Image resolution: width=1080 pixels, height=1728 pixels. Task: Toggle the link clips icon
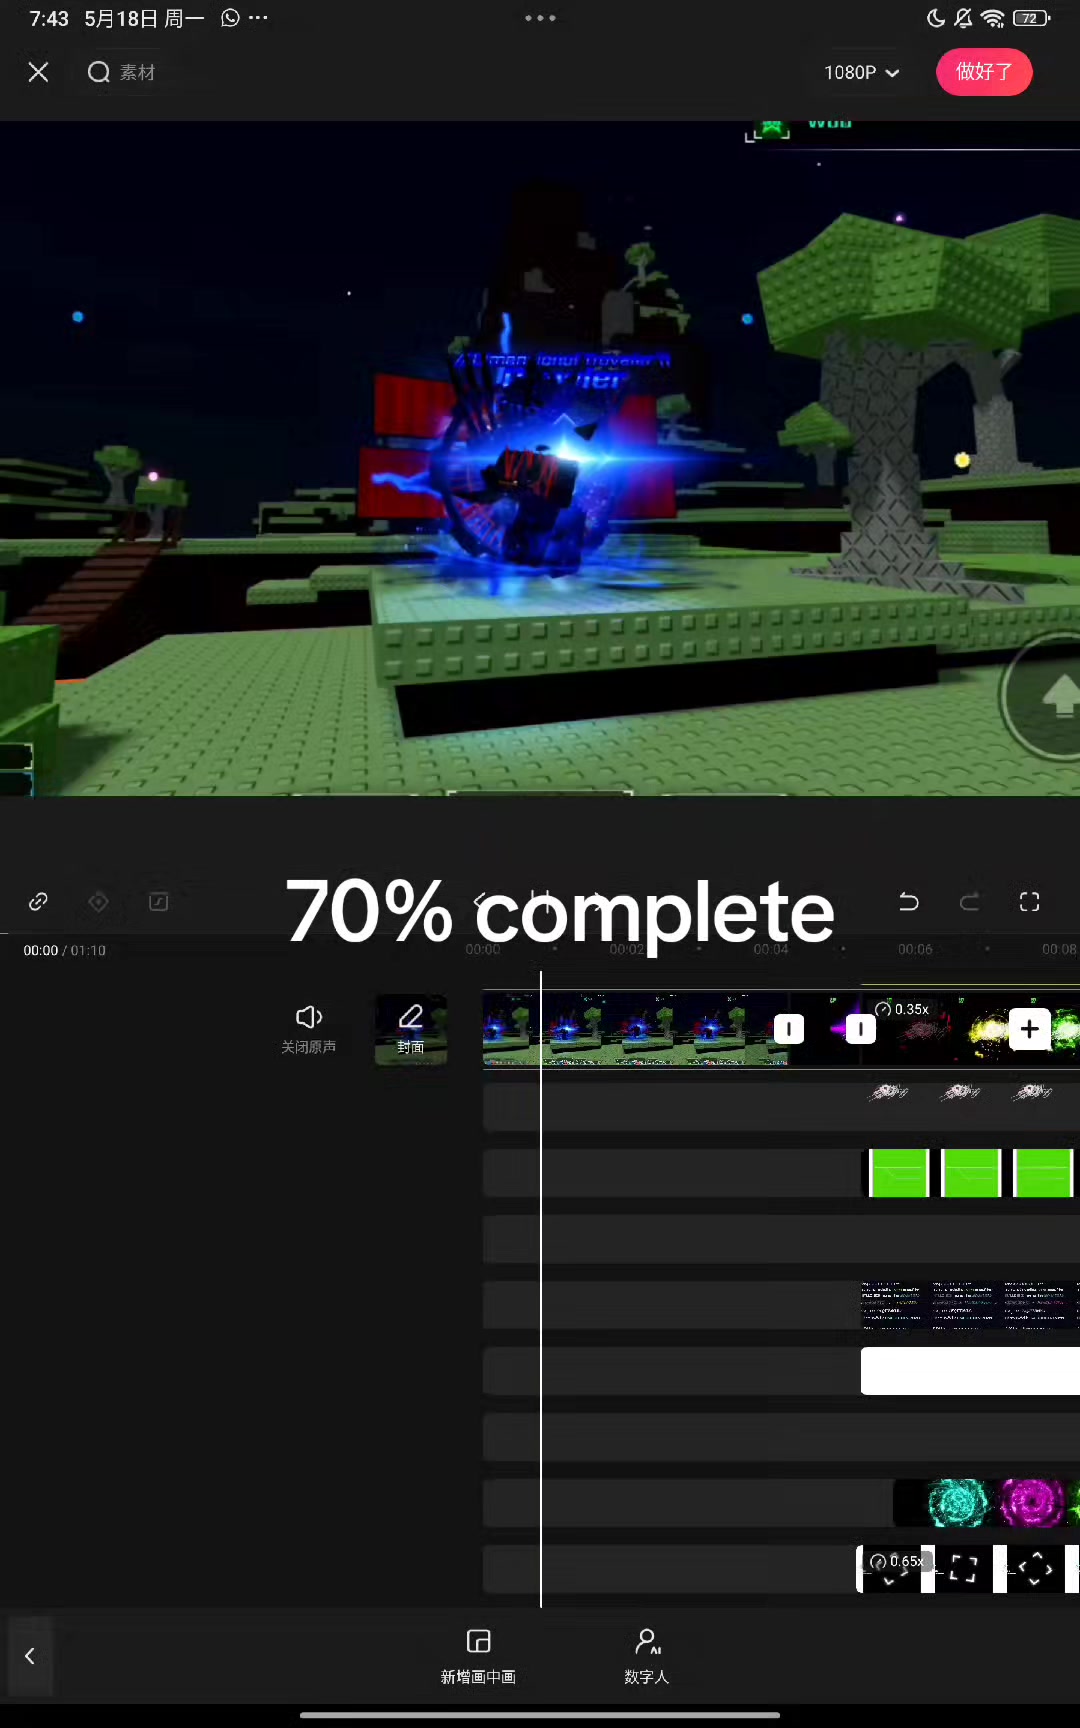[38, 902]
